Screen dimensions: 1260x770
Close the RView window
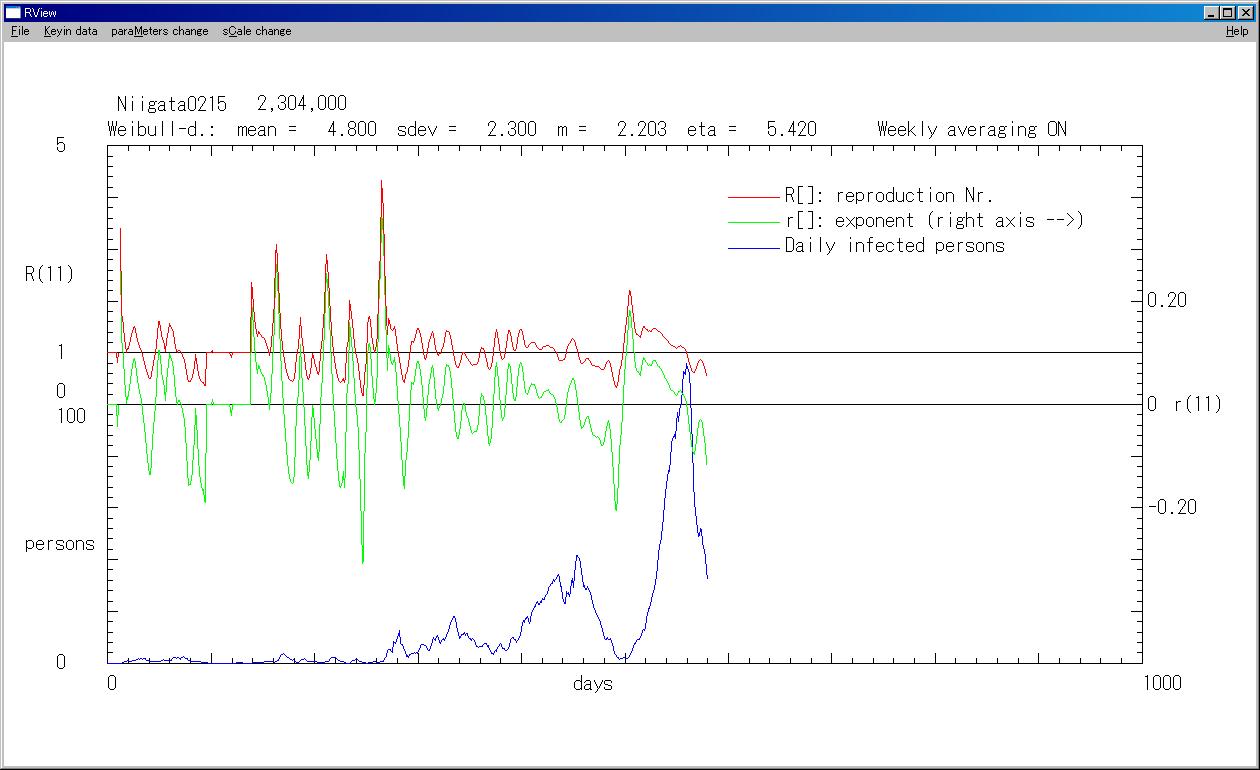point(1246,12)
